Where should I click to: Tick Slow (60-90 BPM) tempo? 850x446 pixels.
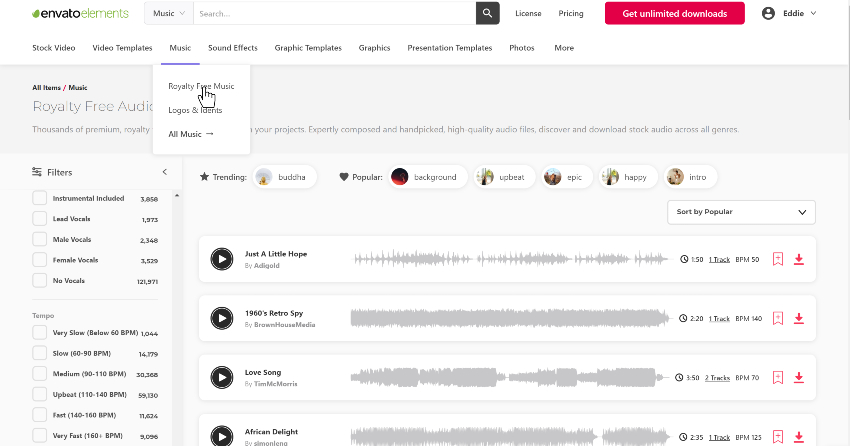(x=40, y=353)
